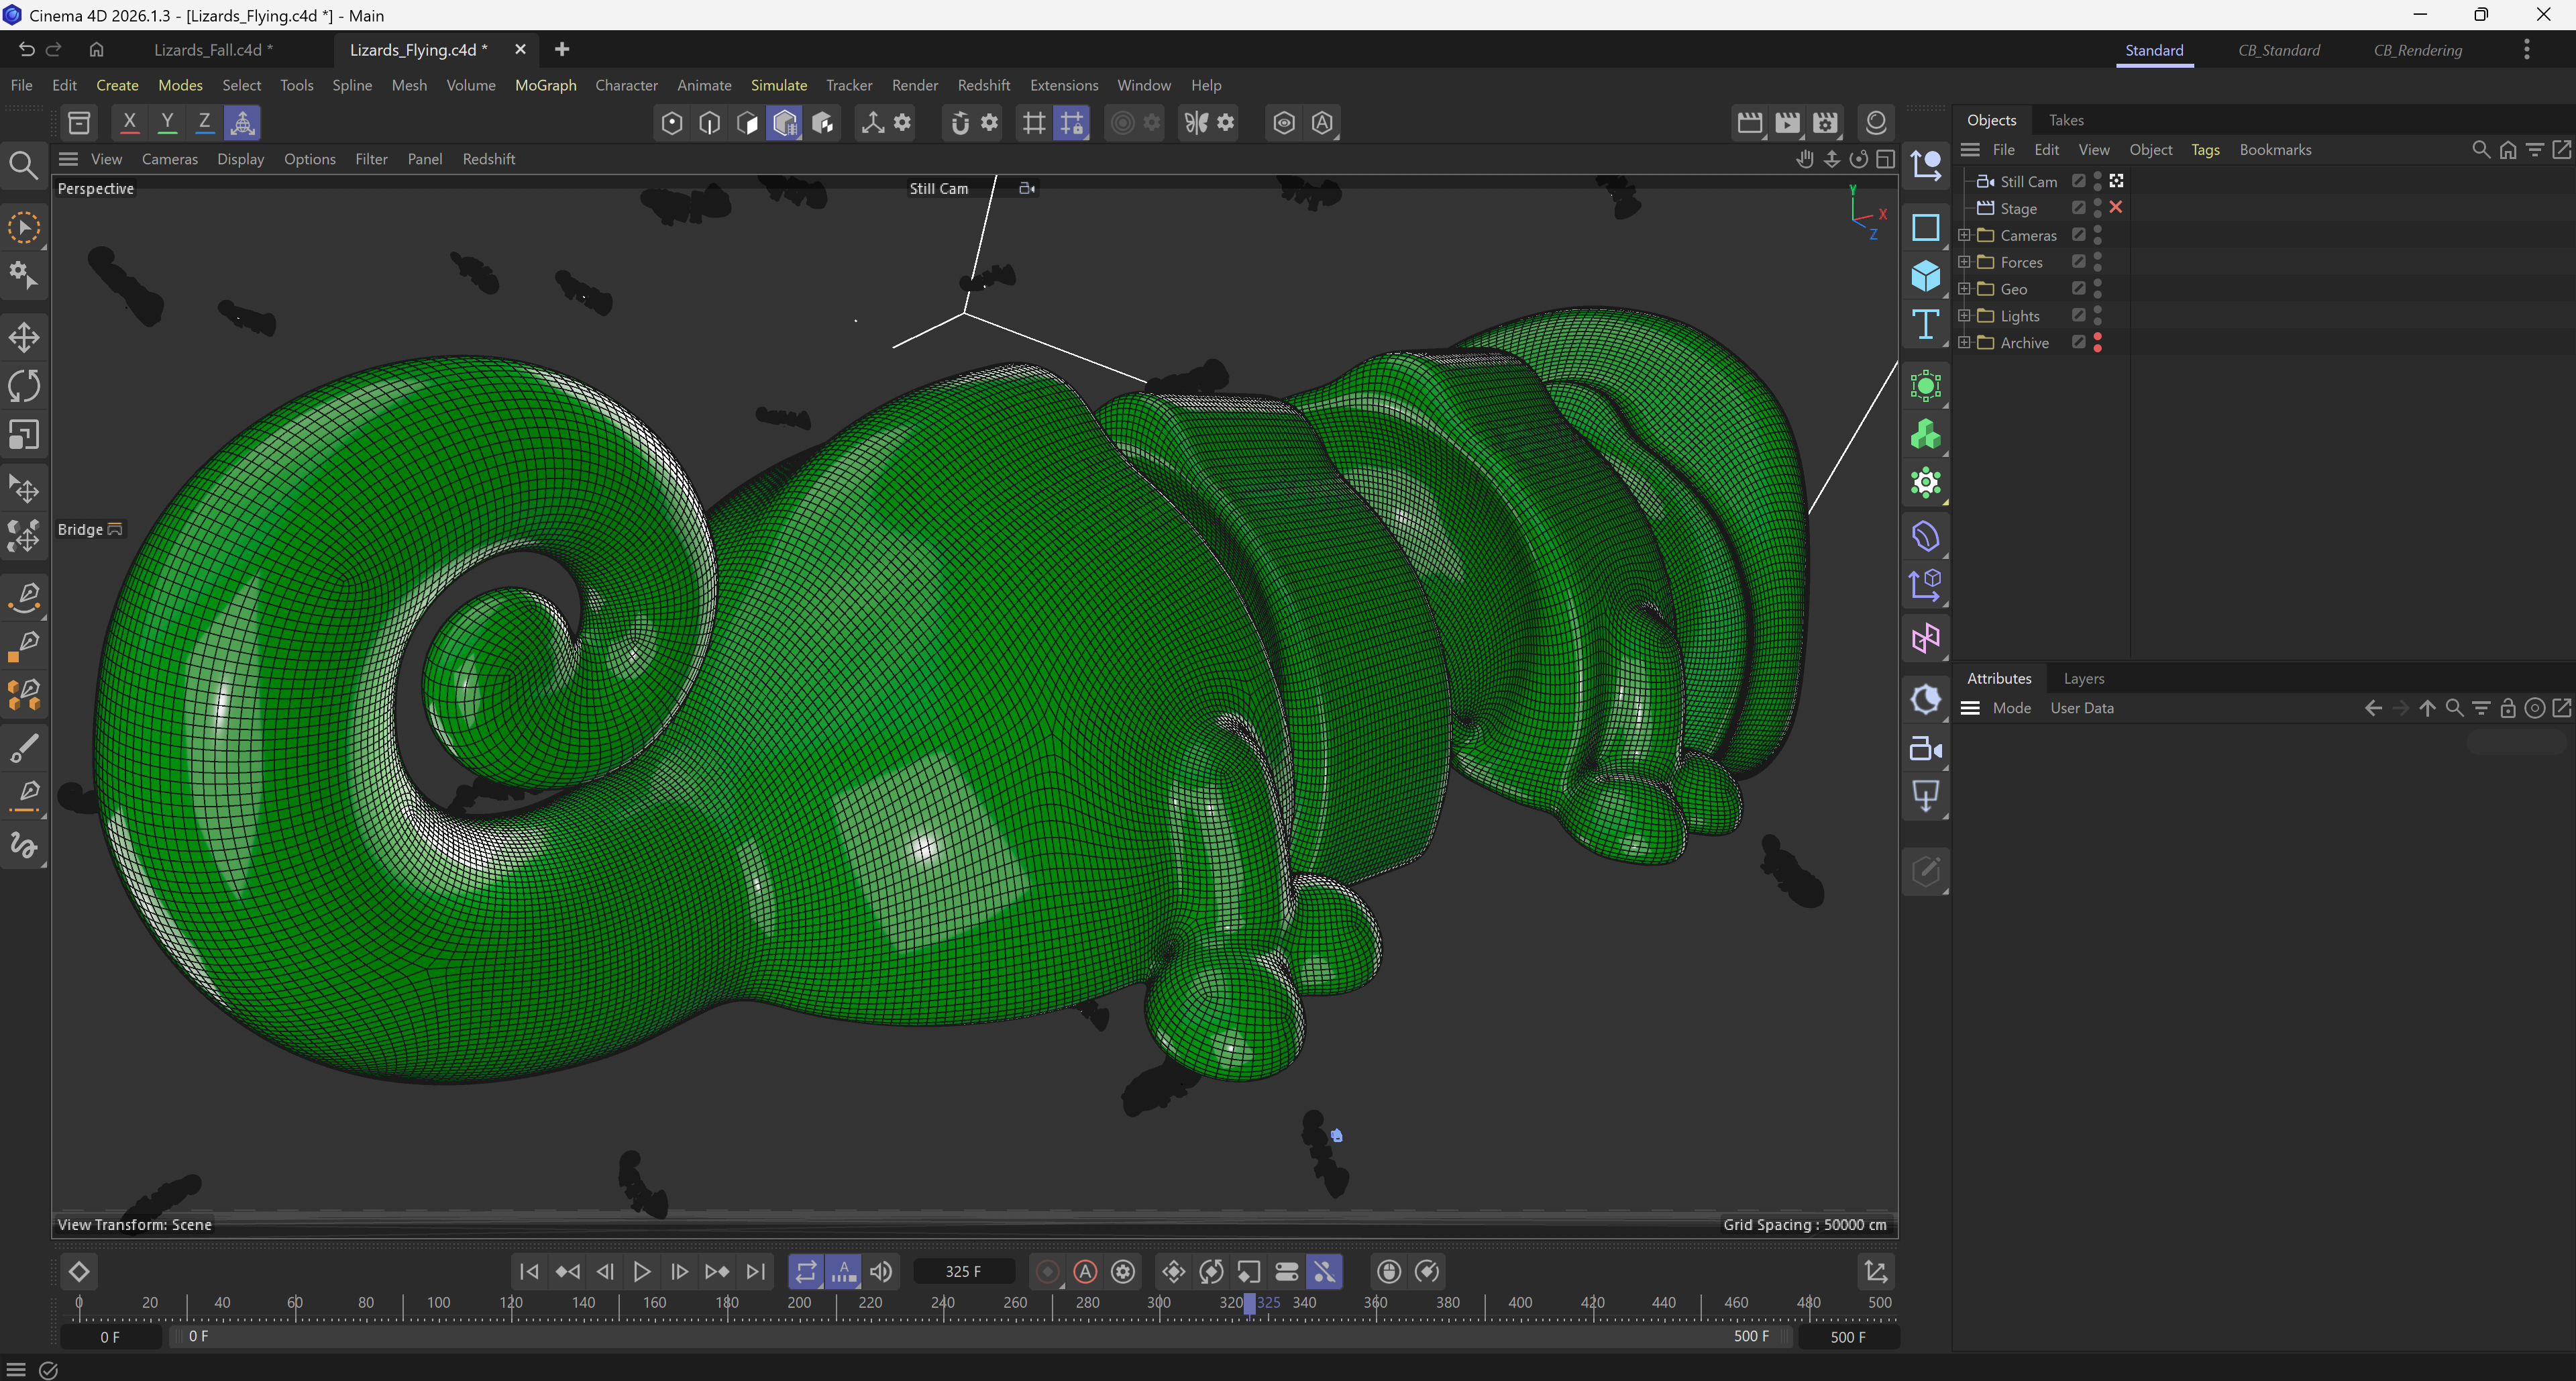Viewport: 2576px width, 1381px height.
Task: Open Render Settings clapperboard gear icon
Action: coord(1825,123)
